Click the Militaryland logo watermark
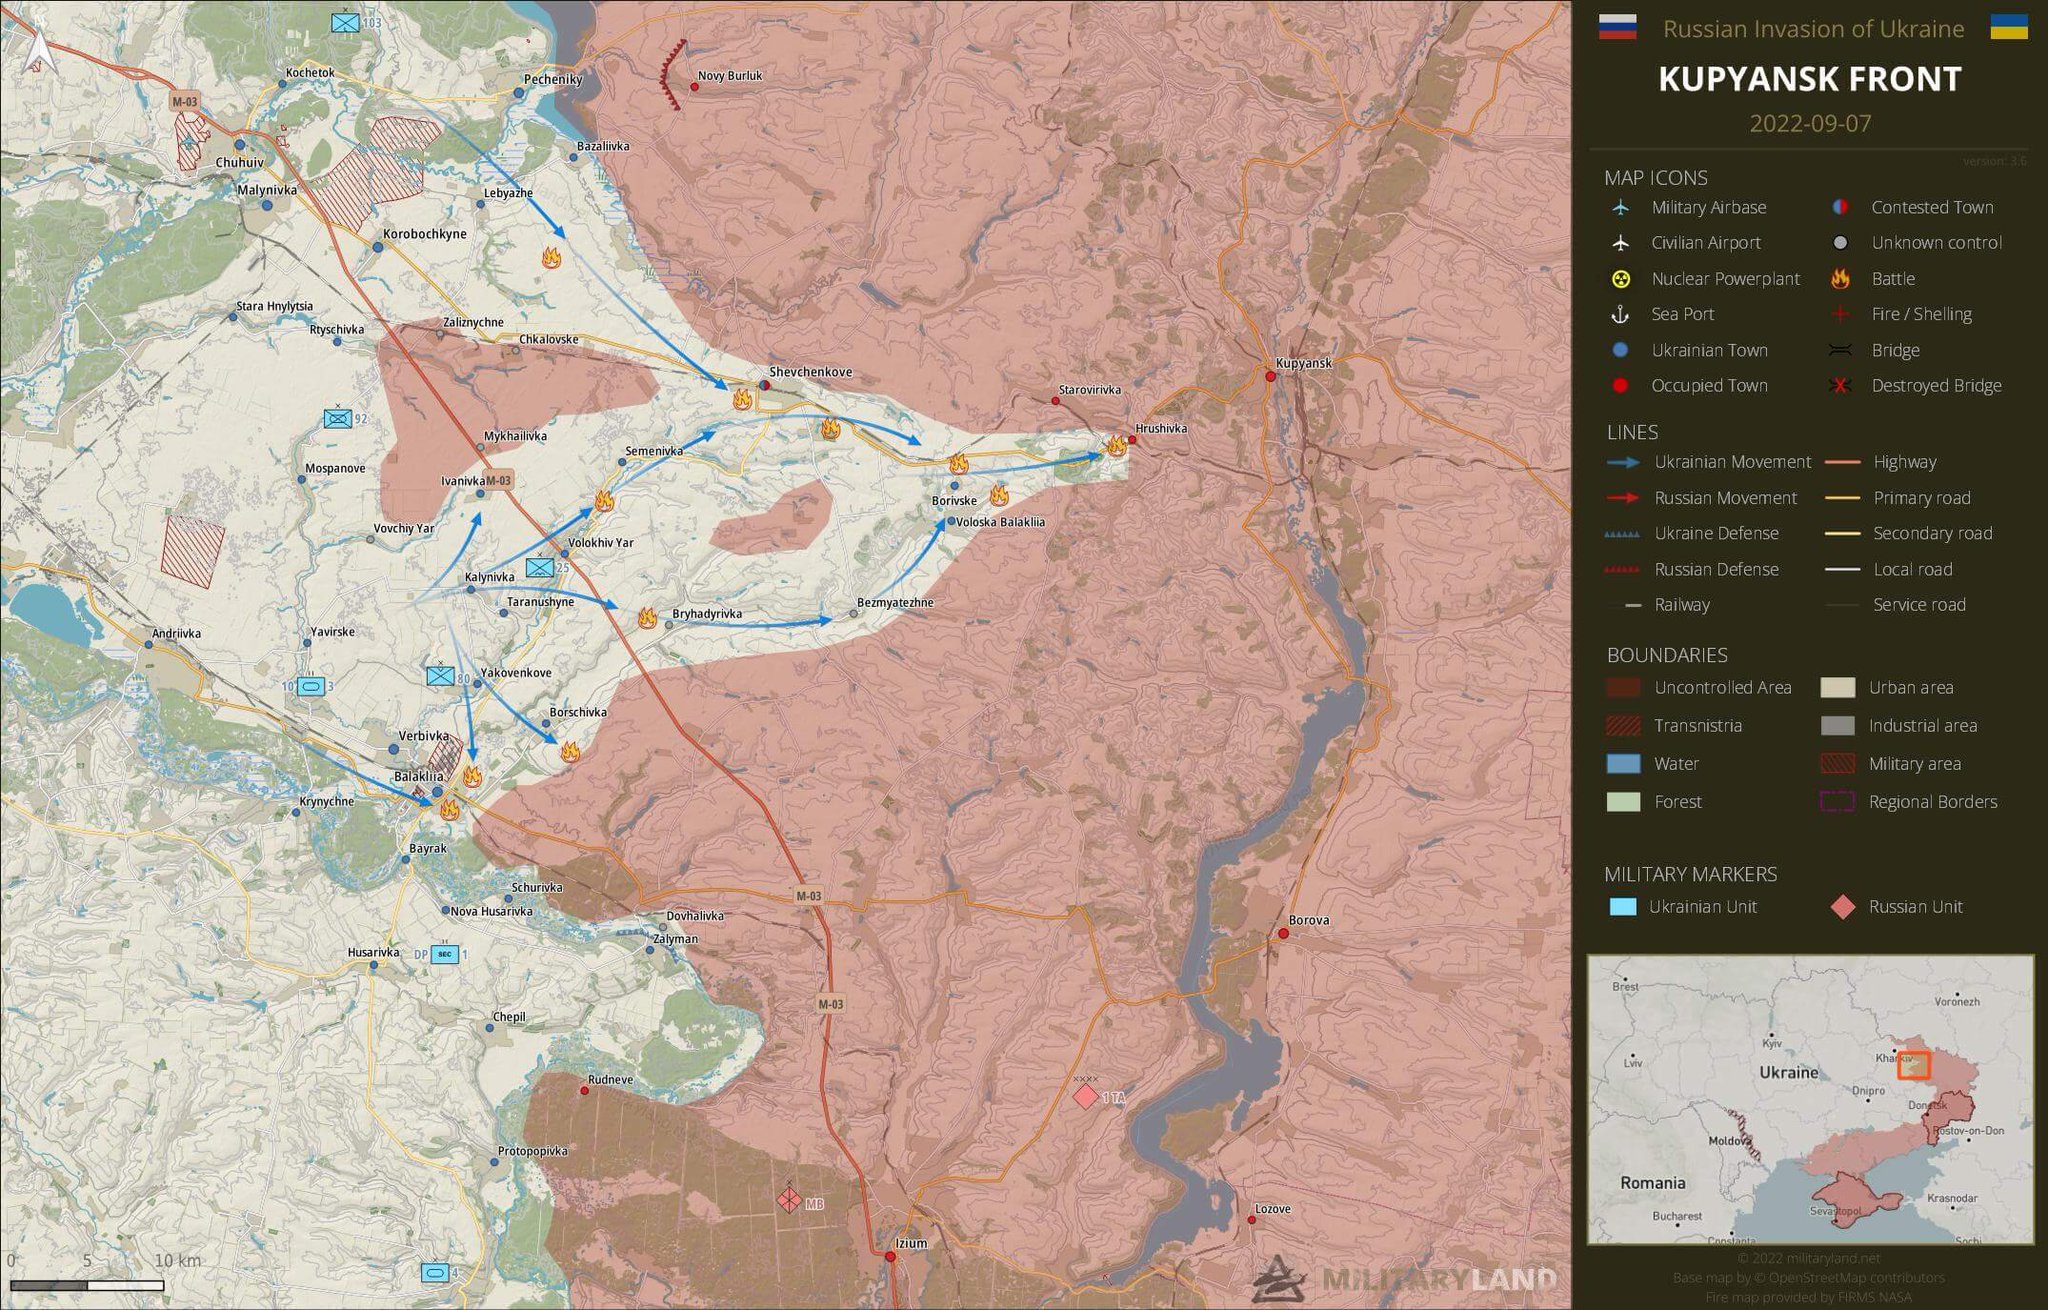2048x1310 pixels. point(1405,1280)
